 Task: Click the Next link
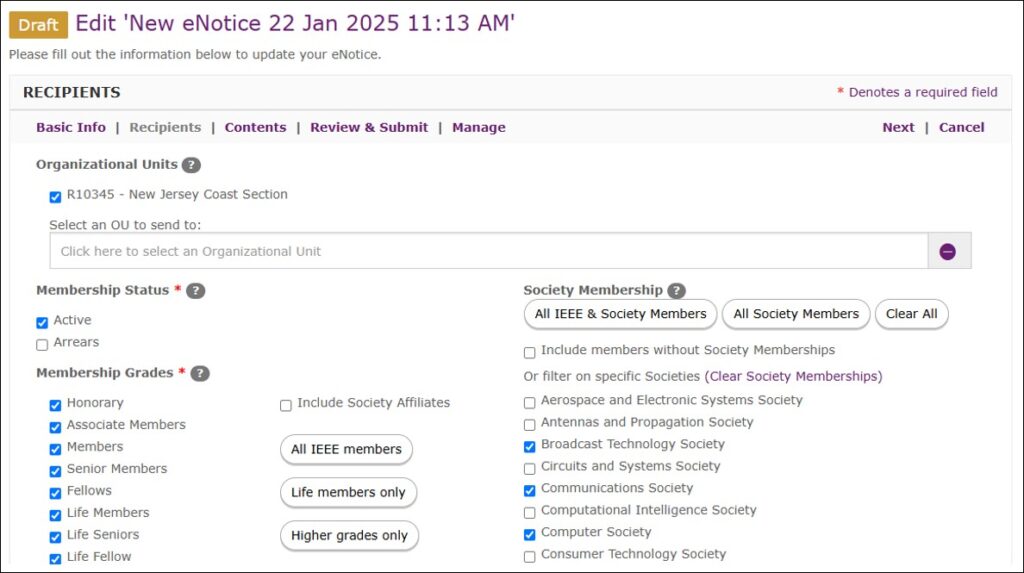898,127
